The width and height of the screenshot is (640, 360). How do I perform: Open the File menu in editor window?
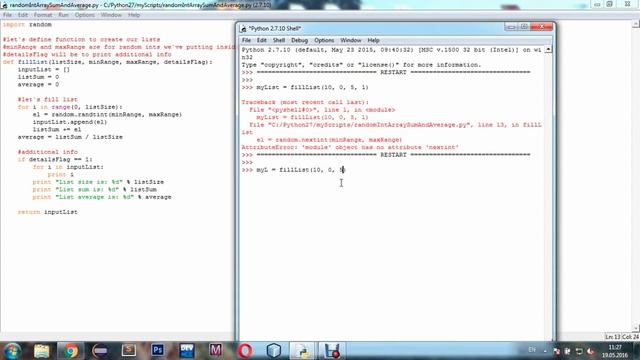point(7,15)
